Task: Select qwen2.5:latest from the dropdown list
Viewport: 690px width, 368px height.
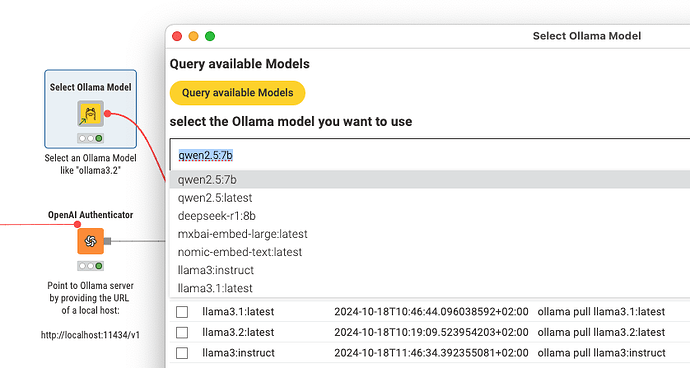Action: 429,198
